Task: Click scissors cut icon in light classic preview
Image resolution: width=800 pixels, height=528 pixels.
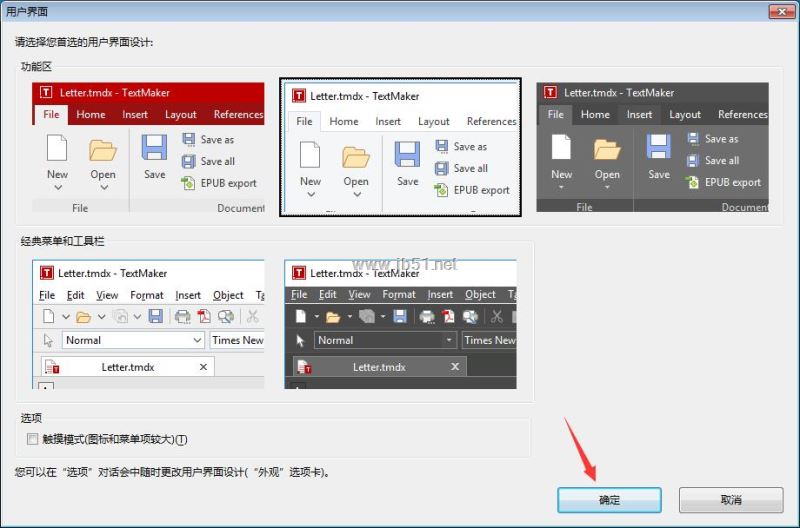Action: click(x=253, y=316)
